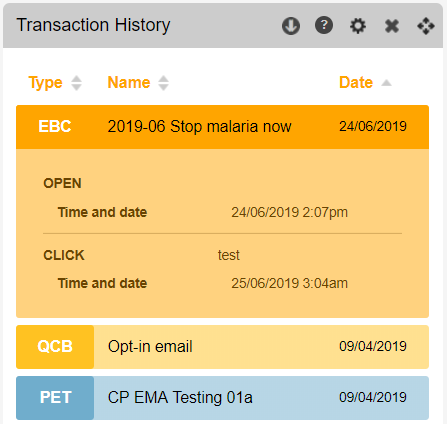Screen dimensions: 447x424
Task: Toggle sort arrows next to Name
Action: 163,83
